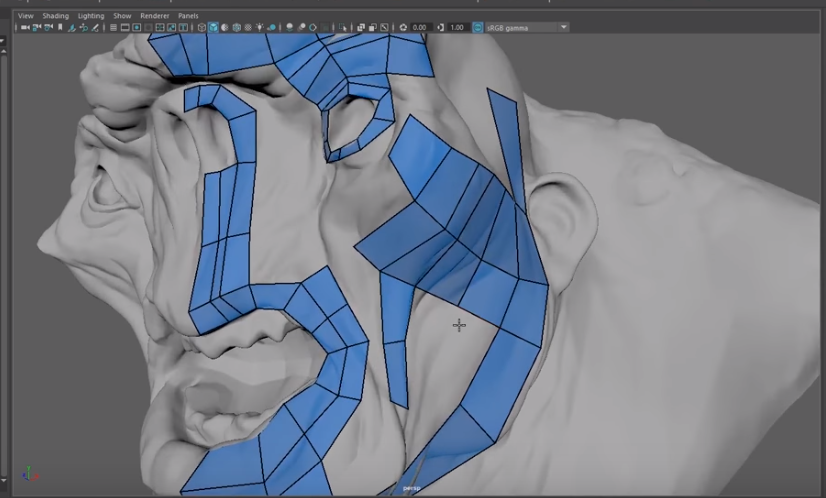Screen dimensions: 826x498
Task: Toggle X-Ray Joints icon
Action: tap(384, 27)
